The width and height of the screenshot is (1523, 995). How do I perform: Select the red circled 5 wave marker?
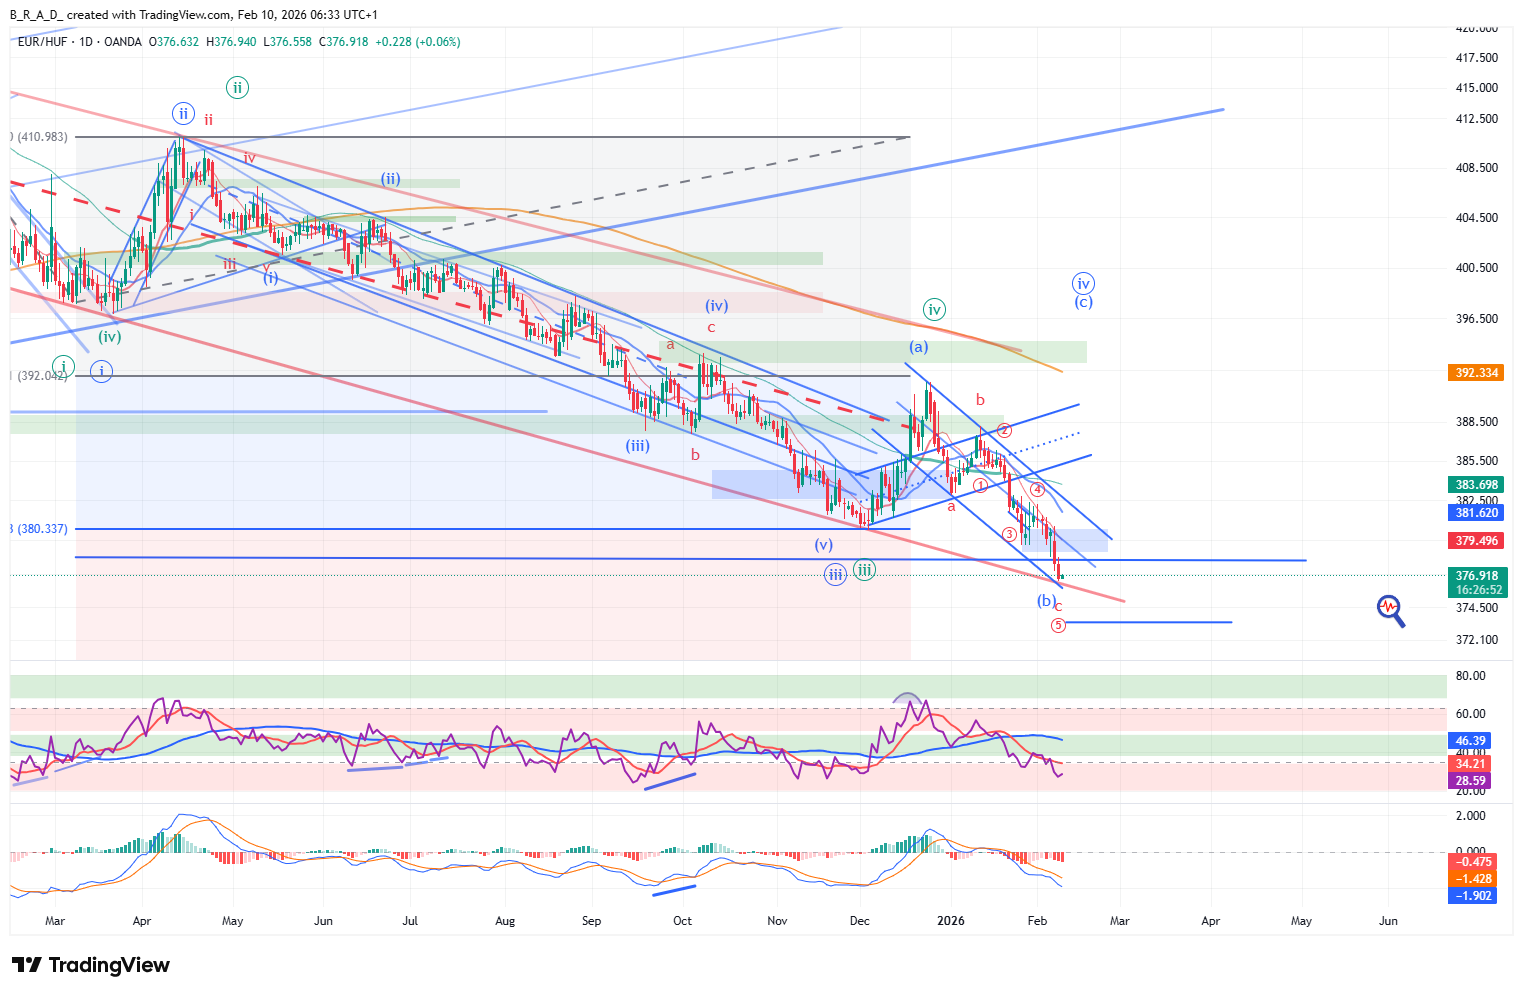pos(1058,625)
